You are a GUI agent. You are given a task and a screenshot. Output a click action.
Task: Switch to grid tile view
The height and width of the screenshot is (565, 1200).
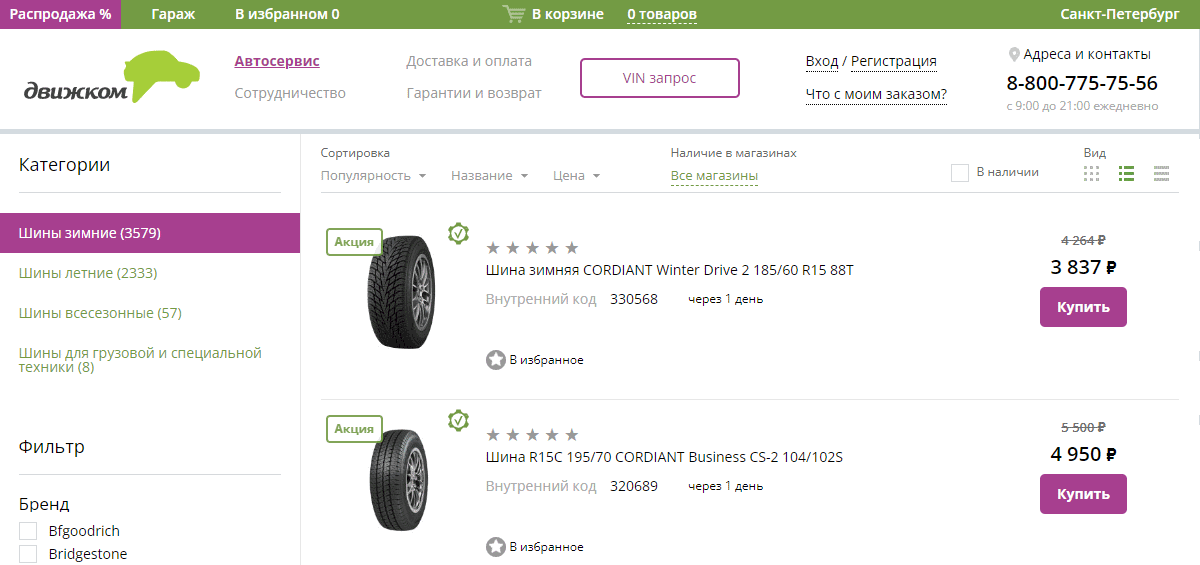pyautogui.click(x=1092, y=173)
